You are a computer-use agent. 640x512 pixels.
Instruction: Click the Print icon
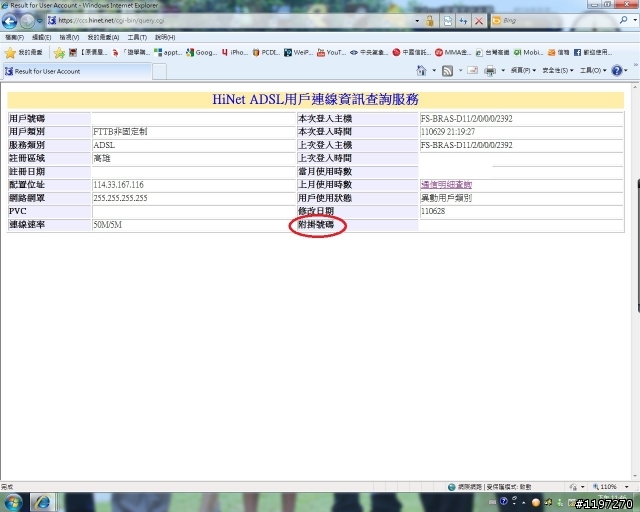click(x=490, y=71)
